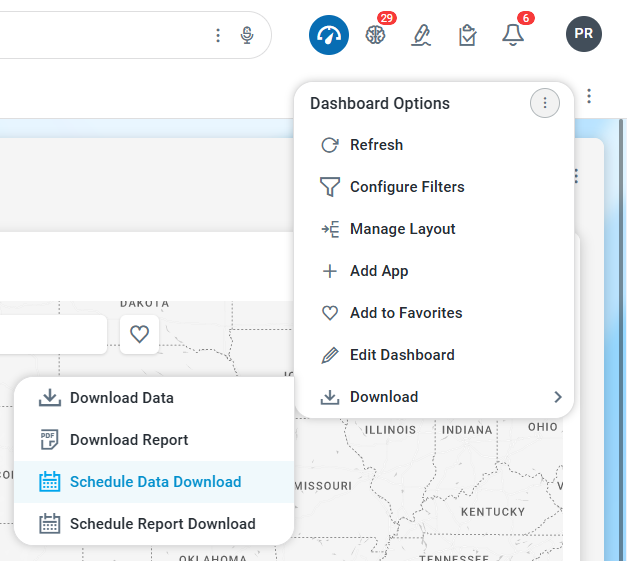The image size is (627, 561).
Task: Select Edit Dashboard option
Action: [401, 355]
